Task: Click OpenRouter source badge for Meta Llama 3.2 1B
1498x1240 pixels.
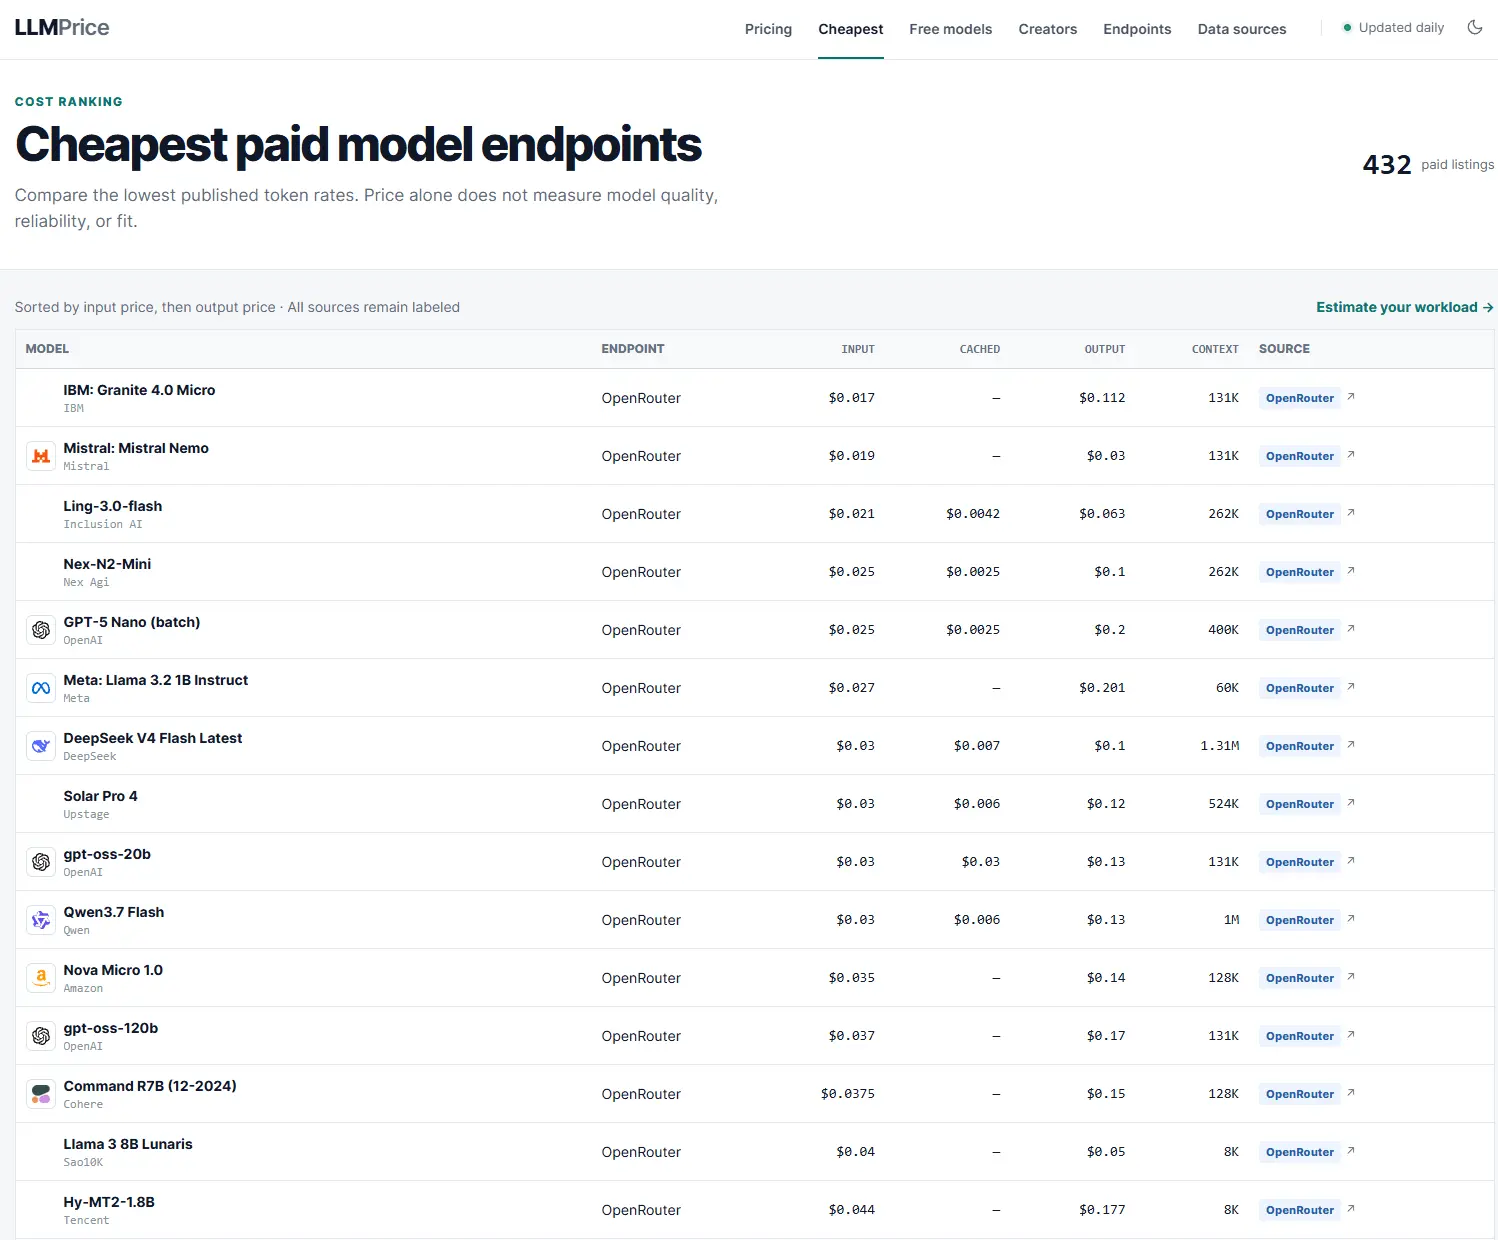Action: pos(1300,688)
